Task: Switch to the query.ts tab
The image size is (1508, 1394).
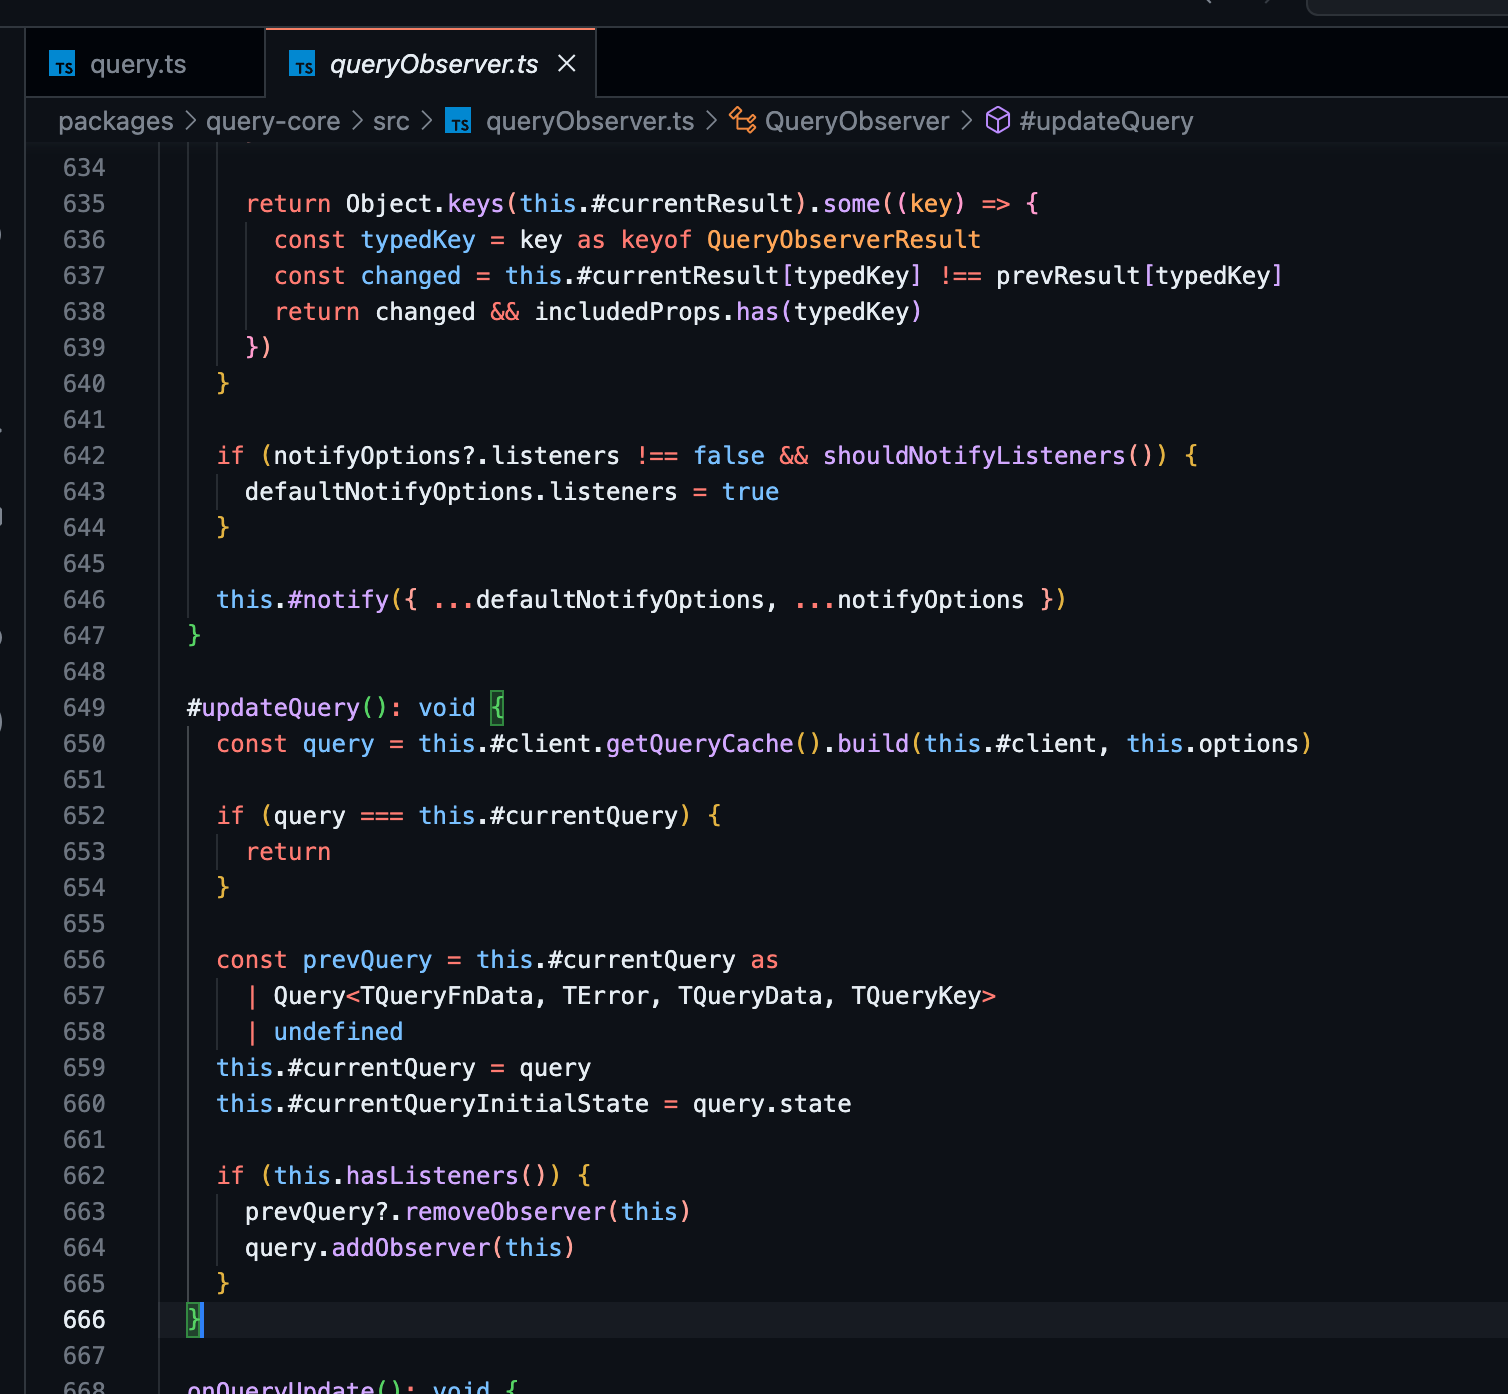Action: pyautogui.click(x=137, y=65)
